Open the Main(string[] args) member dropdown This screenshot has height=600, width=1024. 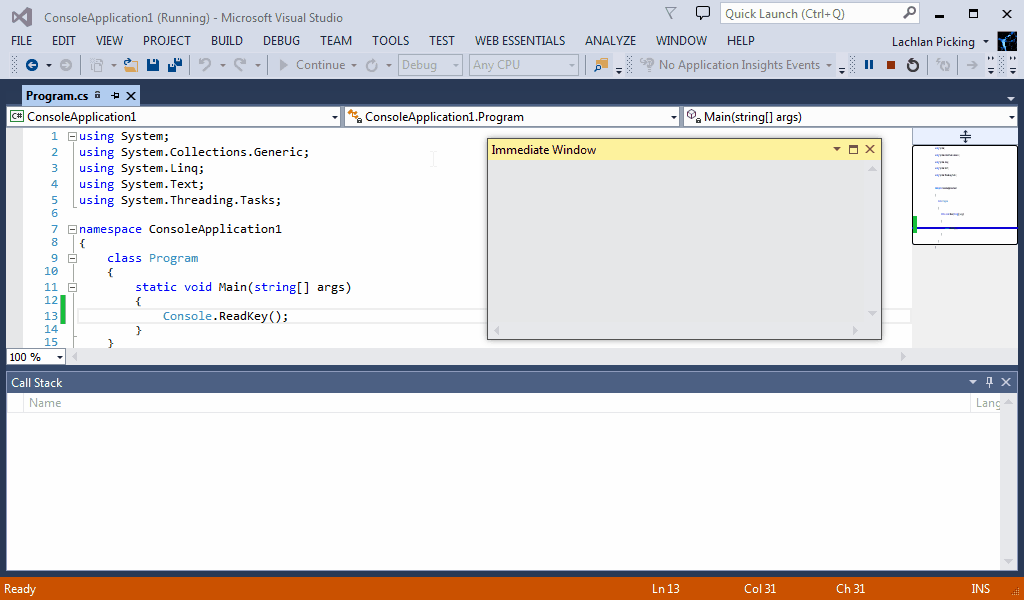point(1012,118)
